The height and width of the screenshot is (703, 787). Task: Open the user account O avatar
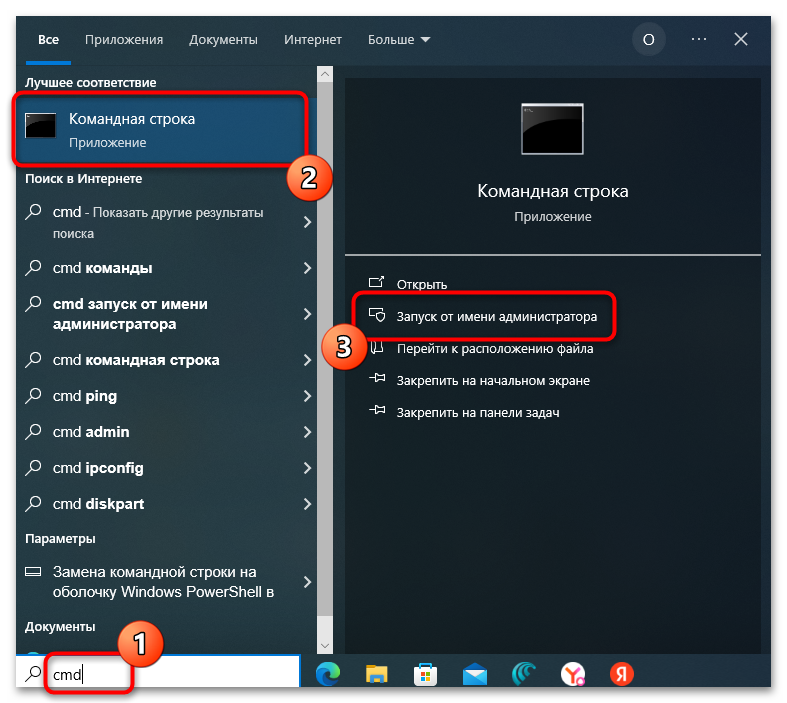[648, 39]
